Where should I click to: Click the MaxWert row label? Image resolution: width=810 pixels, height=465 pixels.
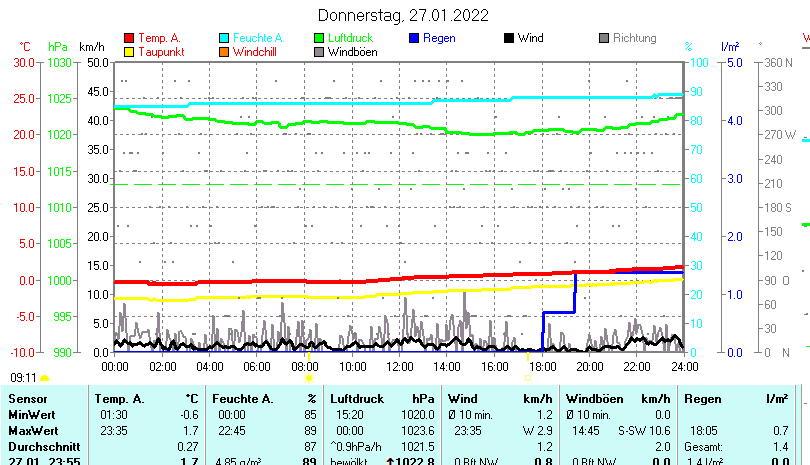pyautogui.click(x=32, y=430)
